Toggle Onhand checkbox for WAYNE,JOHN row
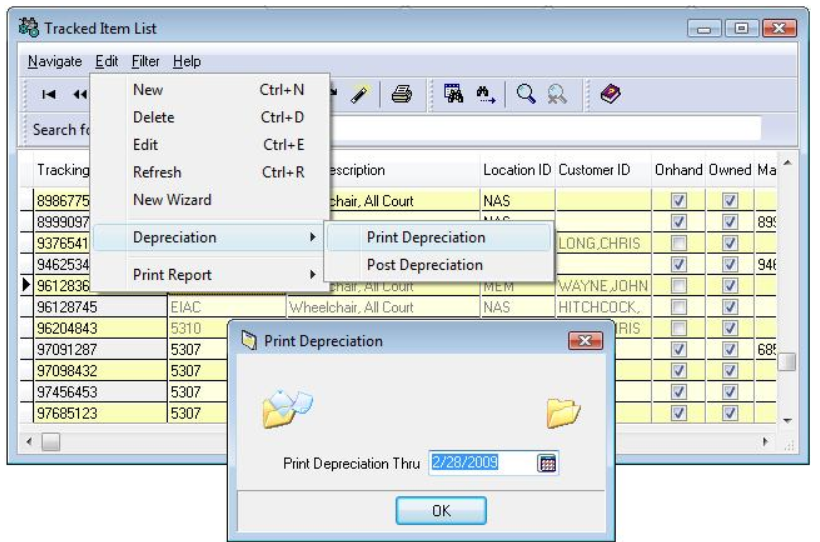The height and width of the screenshot is (542, 820). click(x=679, y=287)
